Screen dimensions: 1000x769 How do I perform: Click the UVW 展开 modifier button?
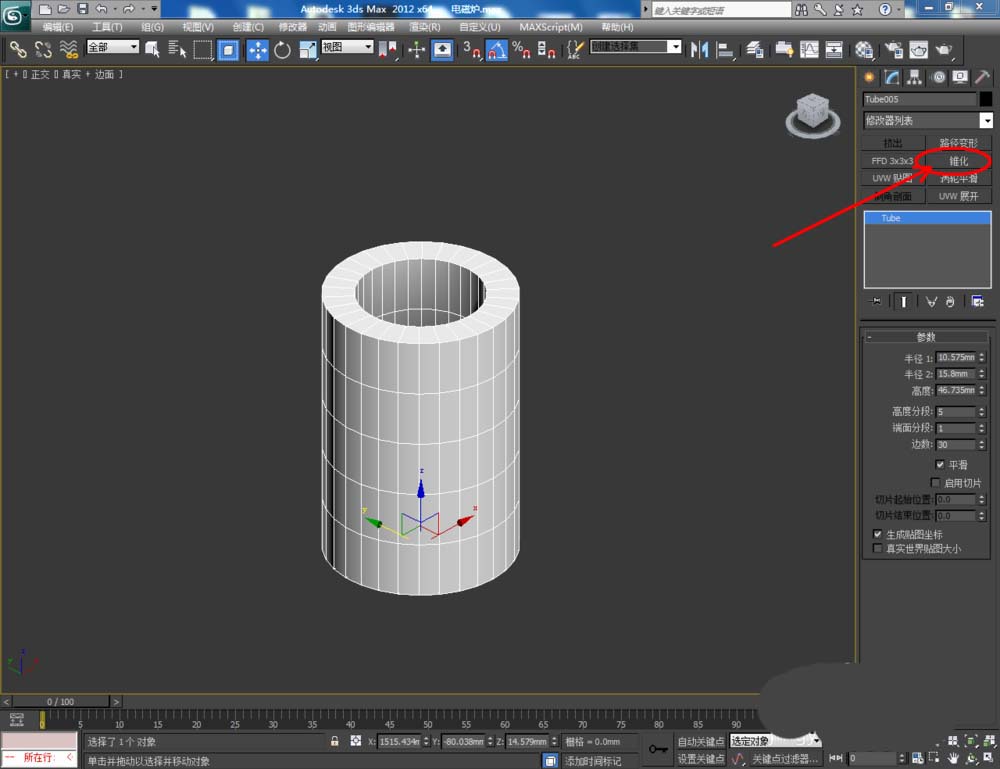click(x=958, y=196)
